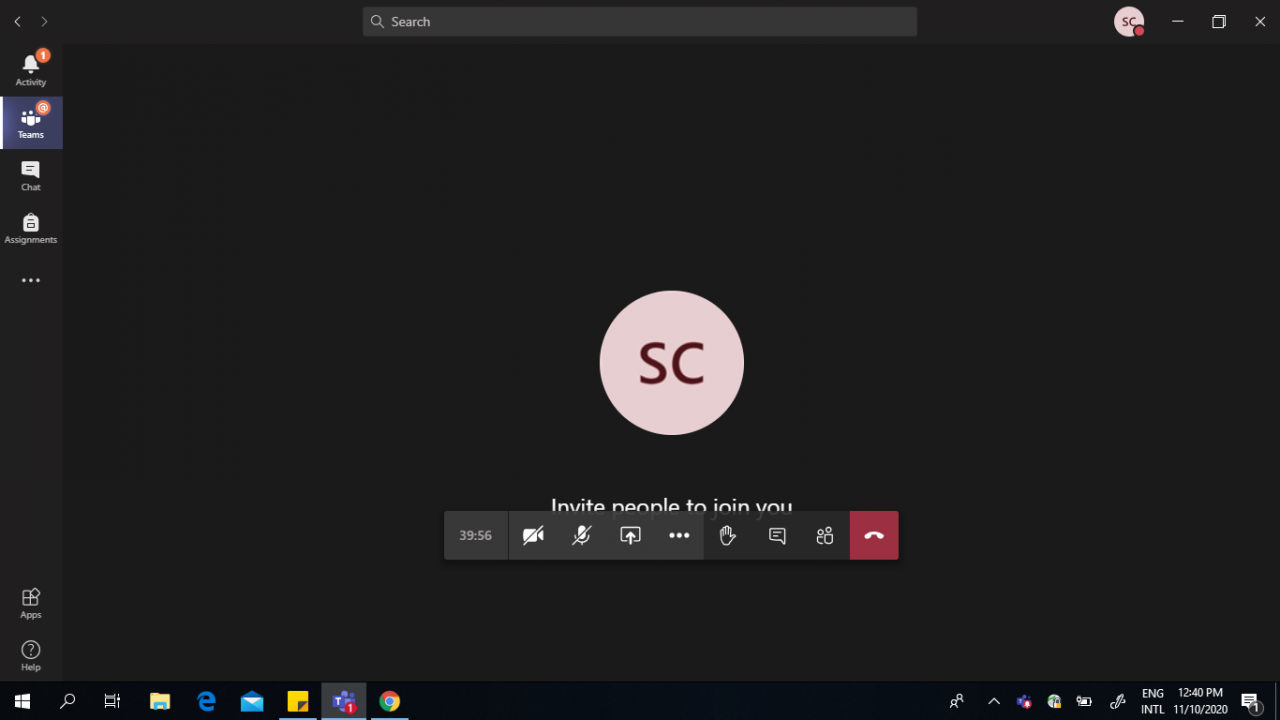Open Google Chrome from the taskbar
The image size is (1280, 720).
(x=390, y=701)
